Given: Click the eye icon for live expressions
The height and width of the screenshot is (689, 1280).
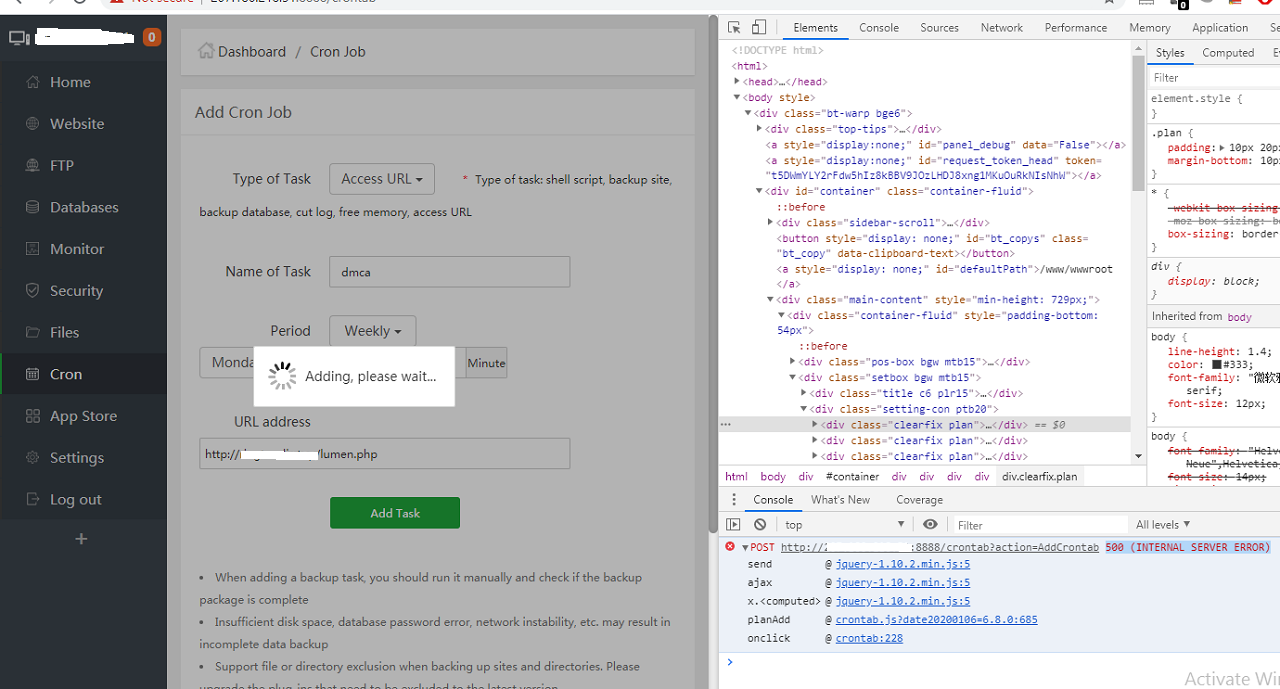Looking at the screenshot, I should tap(930, 524).
